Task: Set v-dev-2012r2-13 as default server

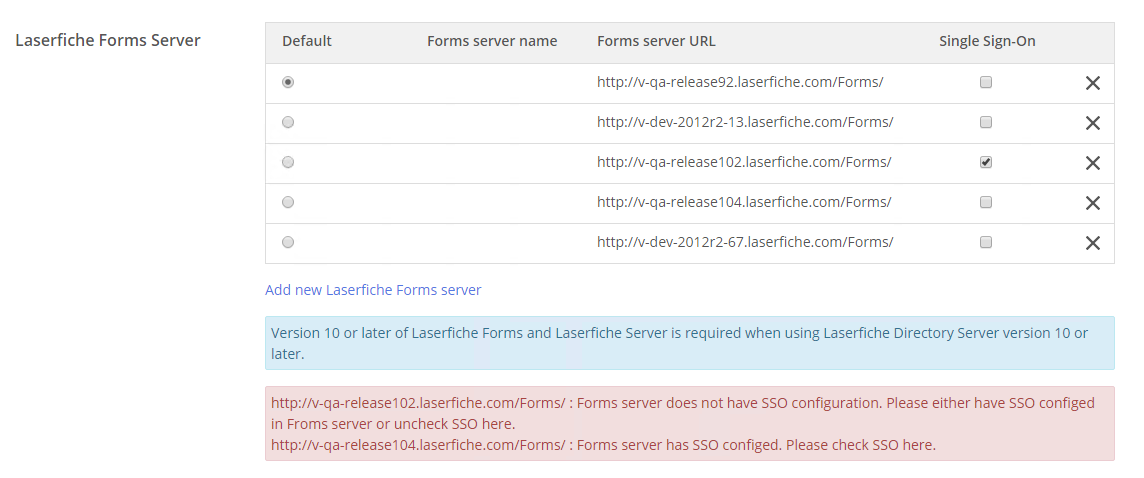Action: tap(288, 123)
